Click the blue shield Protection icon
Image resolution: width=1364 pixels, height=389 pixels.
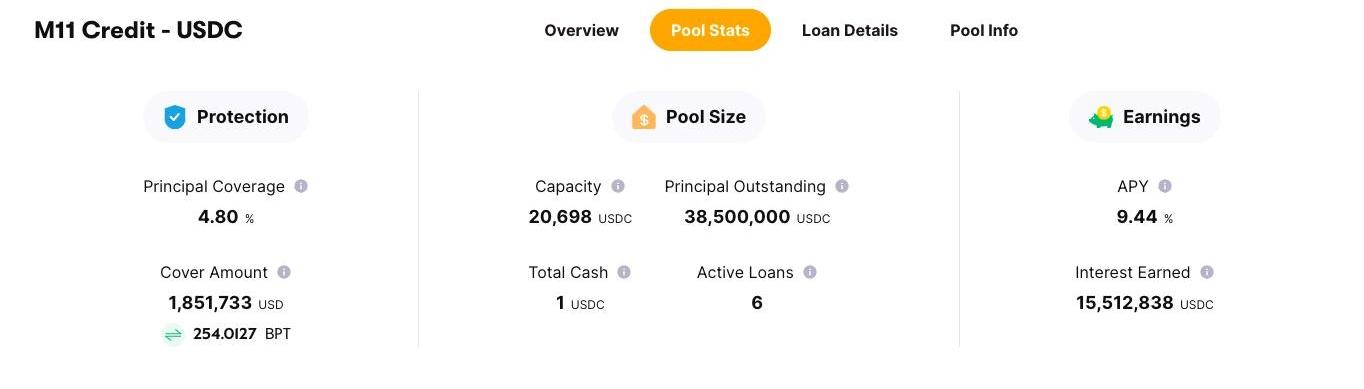[x=175, y=117]
